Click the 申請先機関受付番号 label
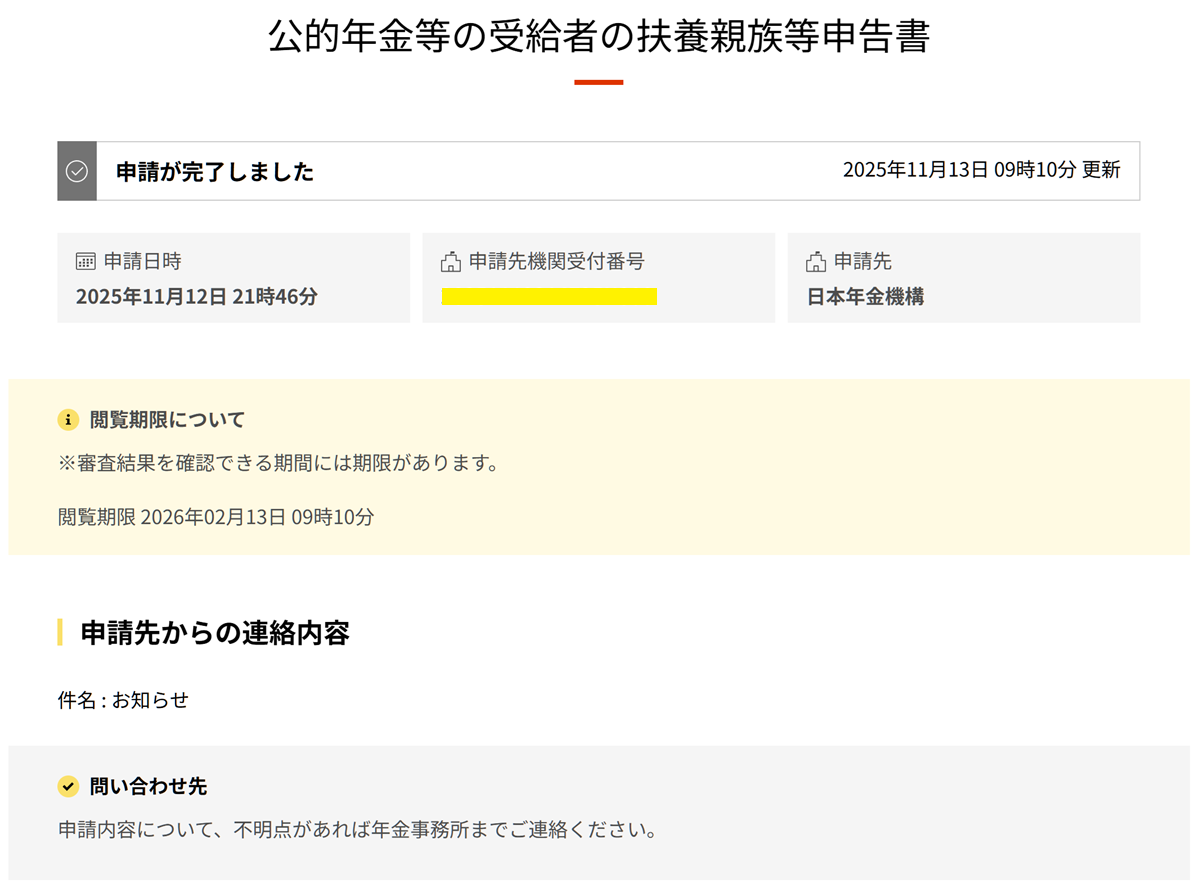1200x893 pixels. click(557, 262)
